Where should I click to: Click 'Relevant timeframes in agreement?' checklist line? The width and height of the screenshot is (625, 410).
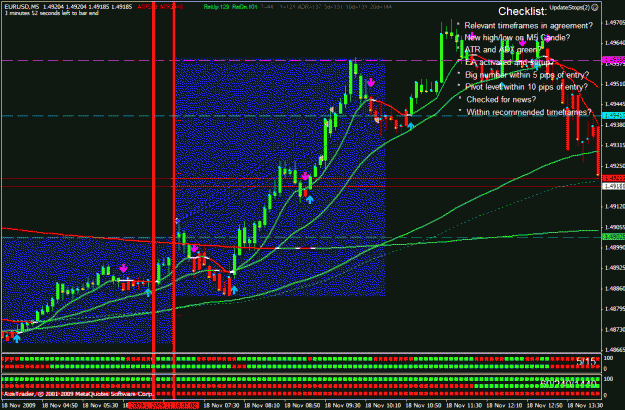tap(529, 26)
